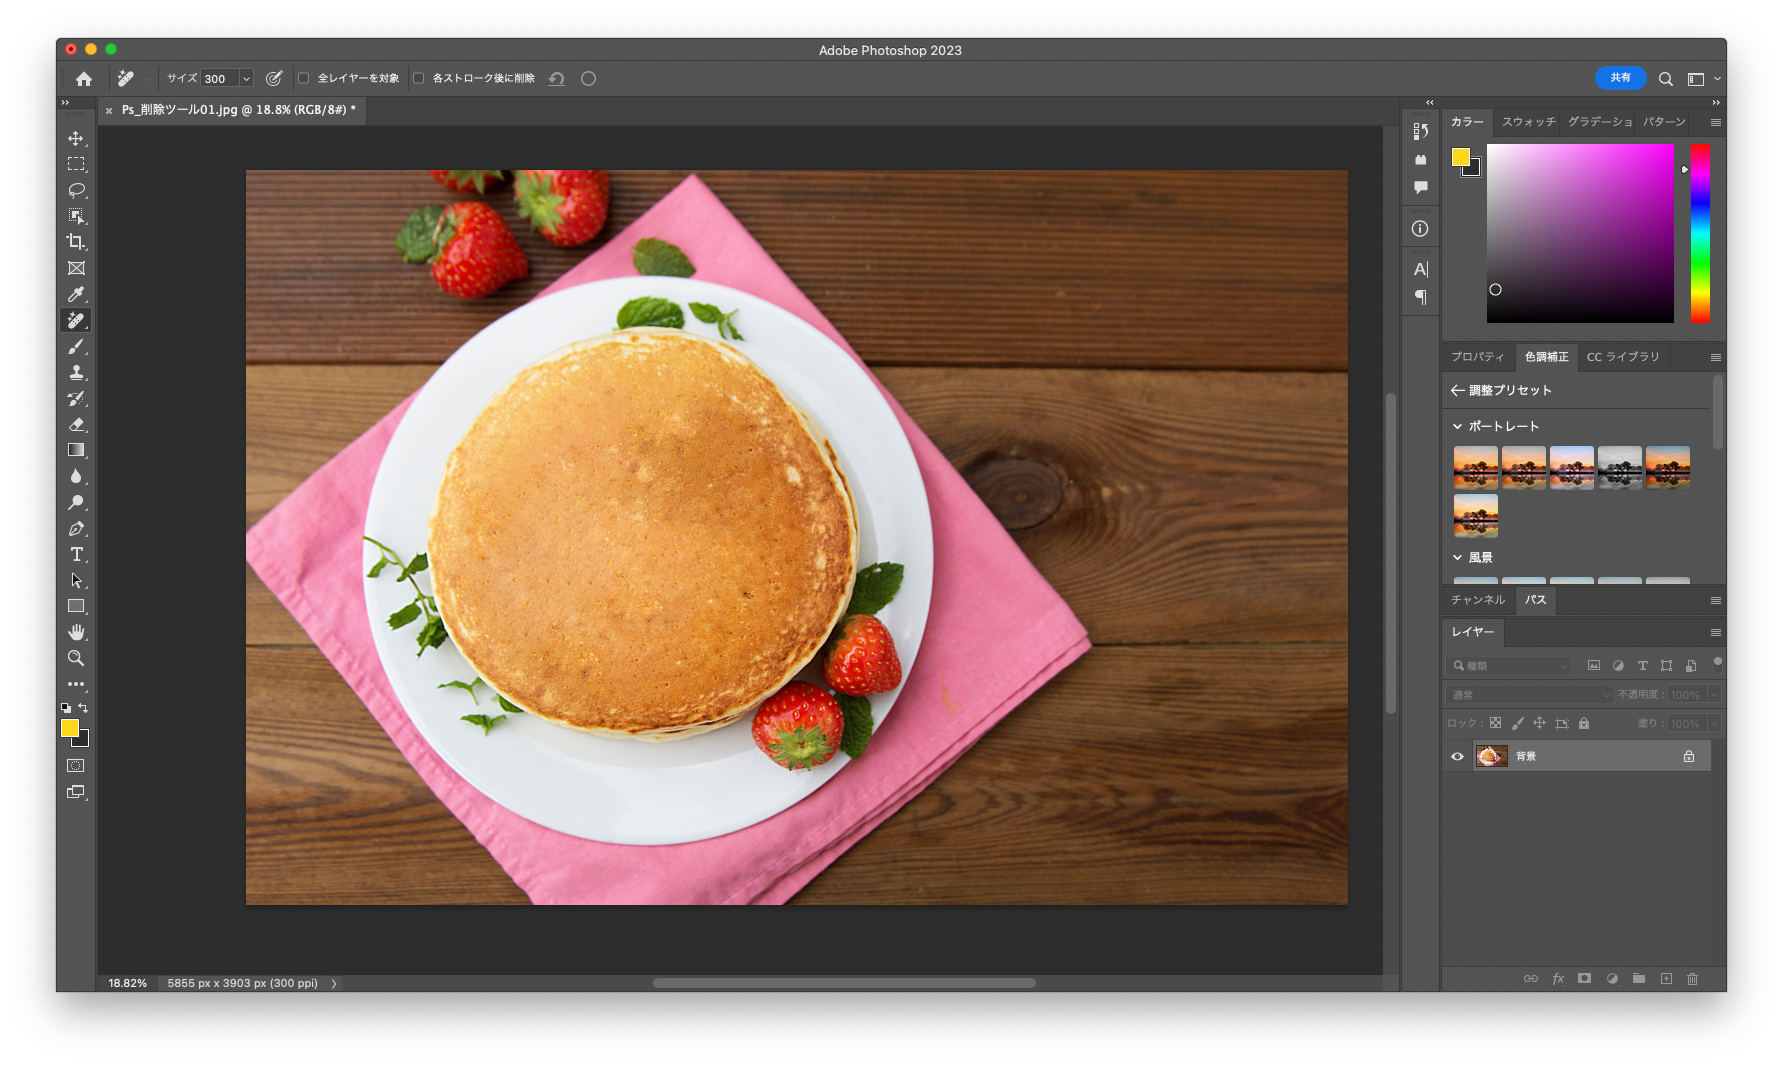This screenshot has height=1066, width=1783.
Task: Select the Crop tool
Action: click(x=76, y=242)
